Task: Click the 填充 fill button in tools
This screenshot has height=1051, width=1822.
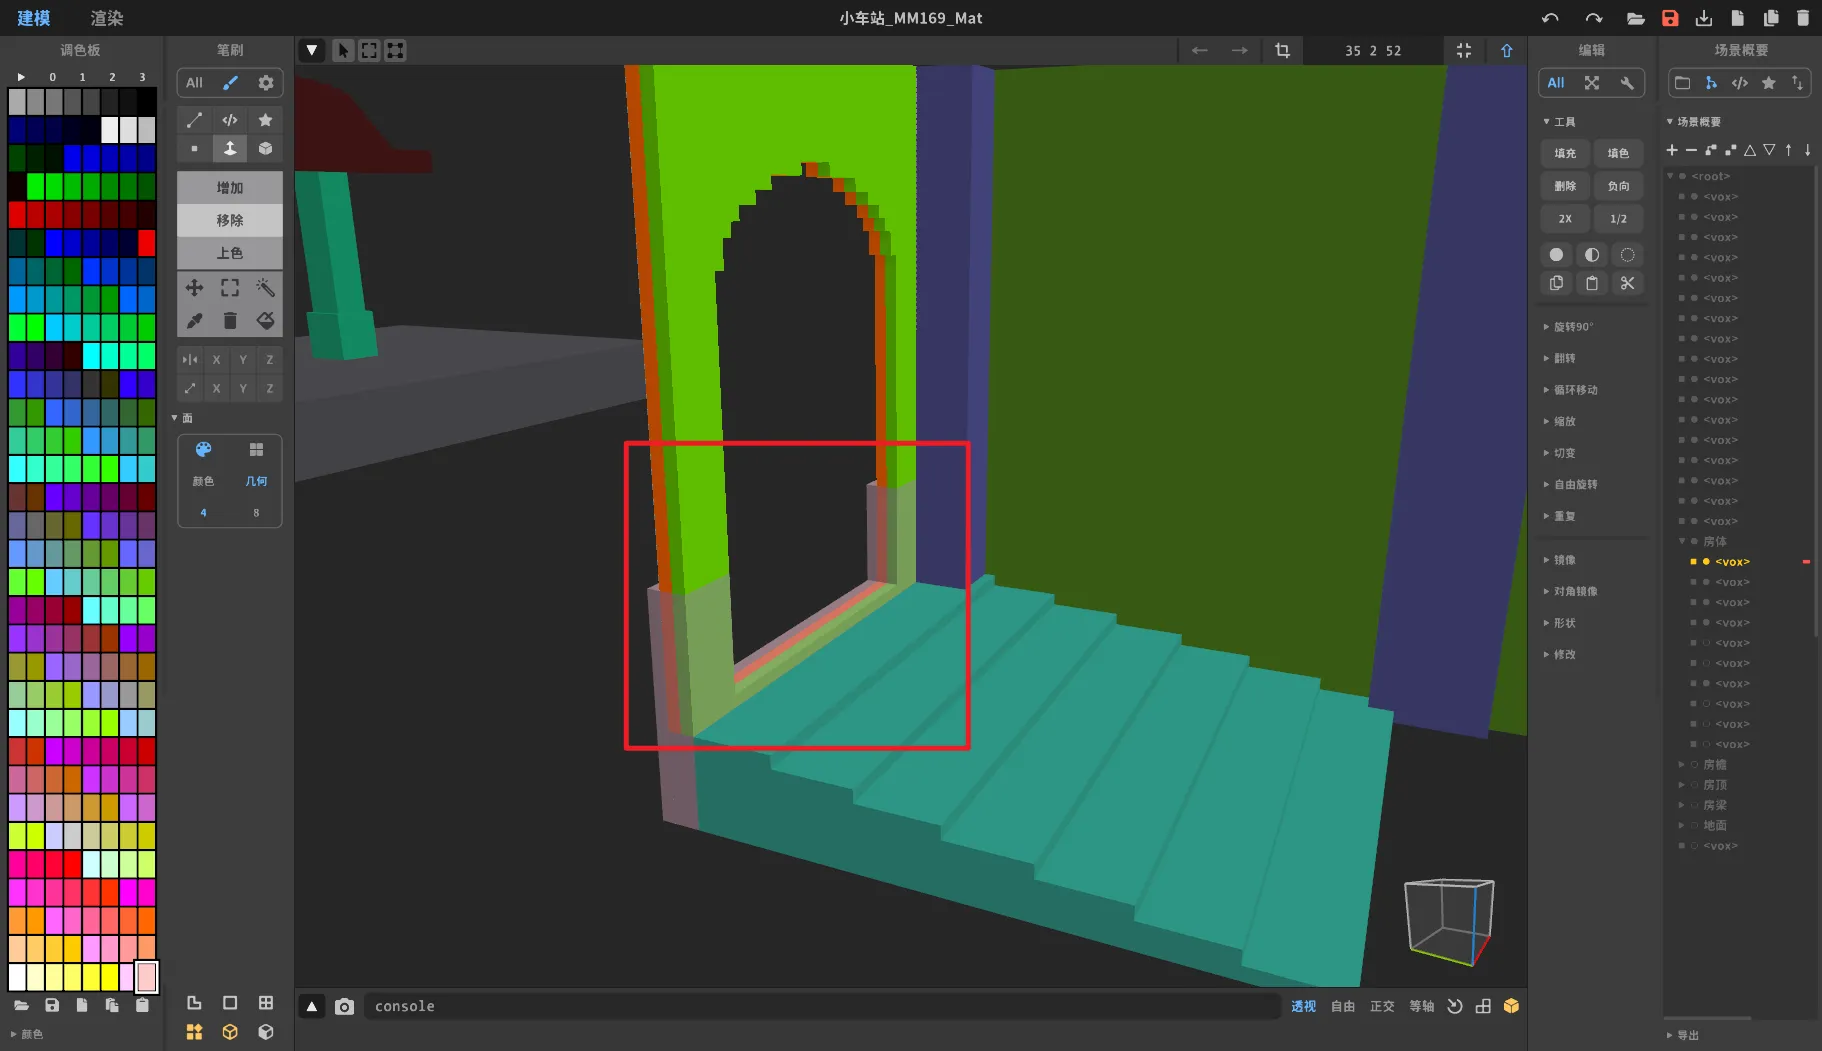Action: point(1564,153)
